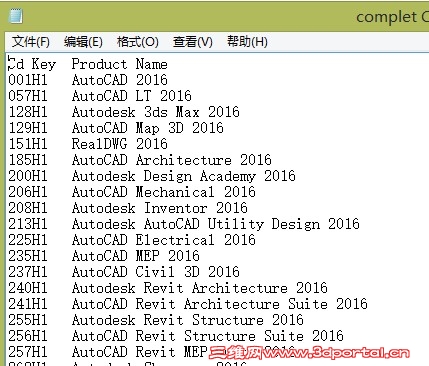The width and height of the screenshot is (429, 366).
Task: Click the product key 001H1
Action: pos(28,80)
